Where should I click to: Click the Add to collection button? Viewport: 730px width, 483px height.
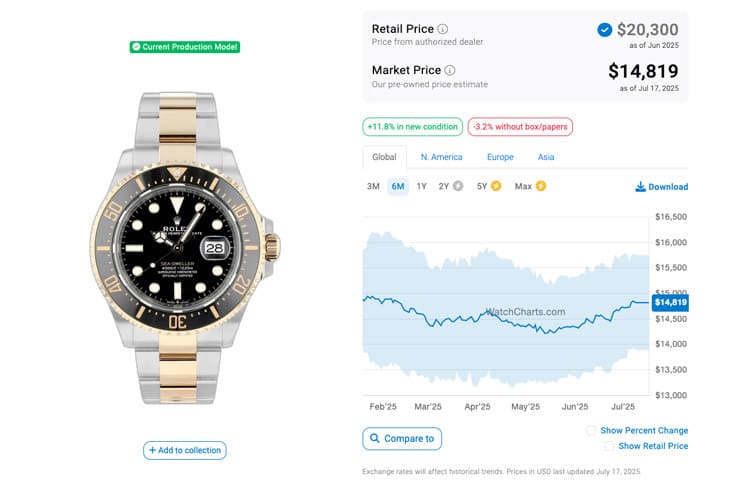pos(185,450)
